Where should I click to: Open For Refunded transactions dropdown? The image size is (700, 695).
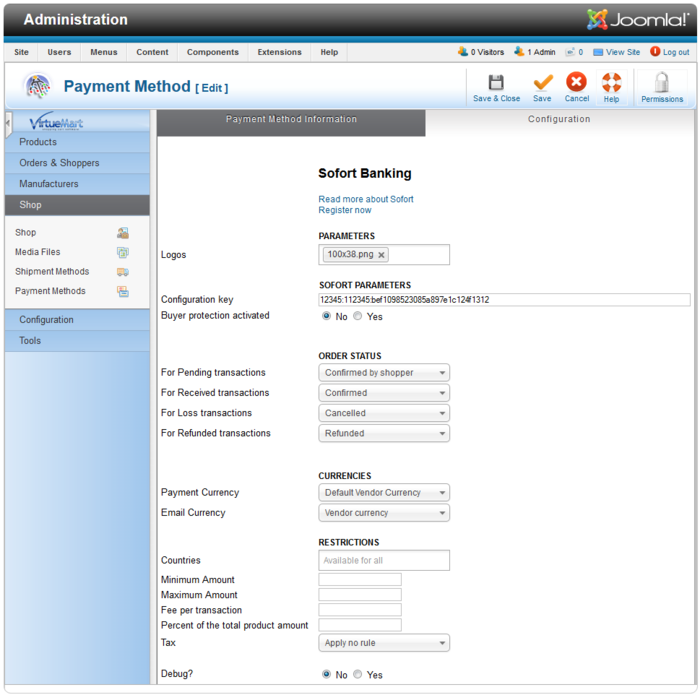(x=384, y=433)
